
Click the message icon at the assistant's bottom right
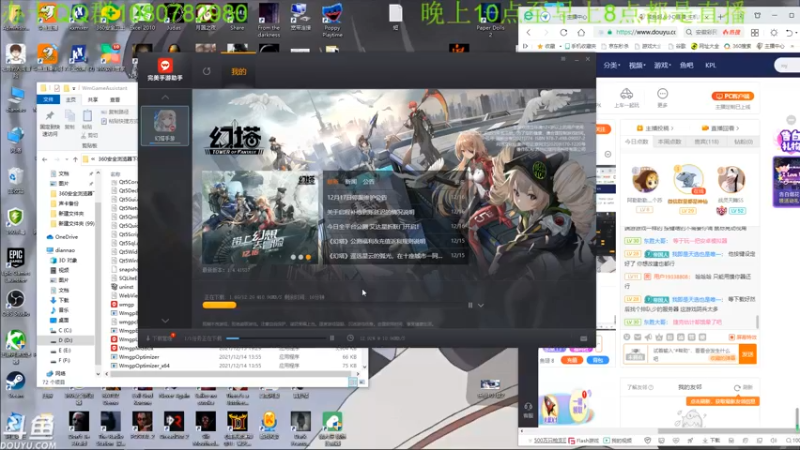coord(584,338)
